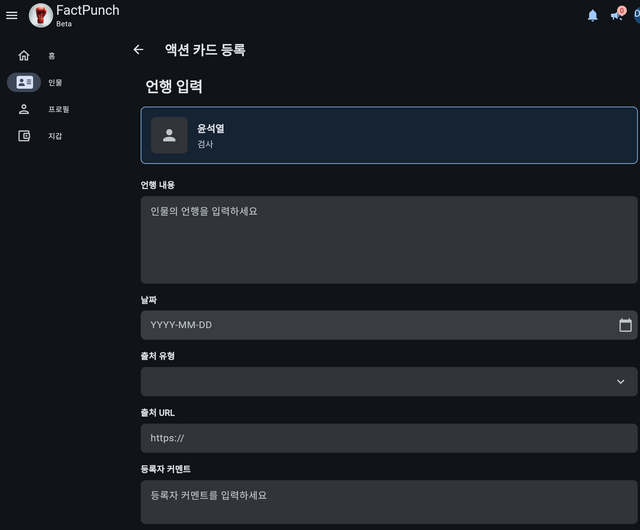Click the 홈 label in the sidebar
Screen dimensions: 640x530
52,56
